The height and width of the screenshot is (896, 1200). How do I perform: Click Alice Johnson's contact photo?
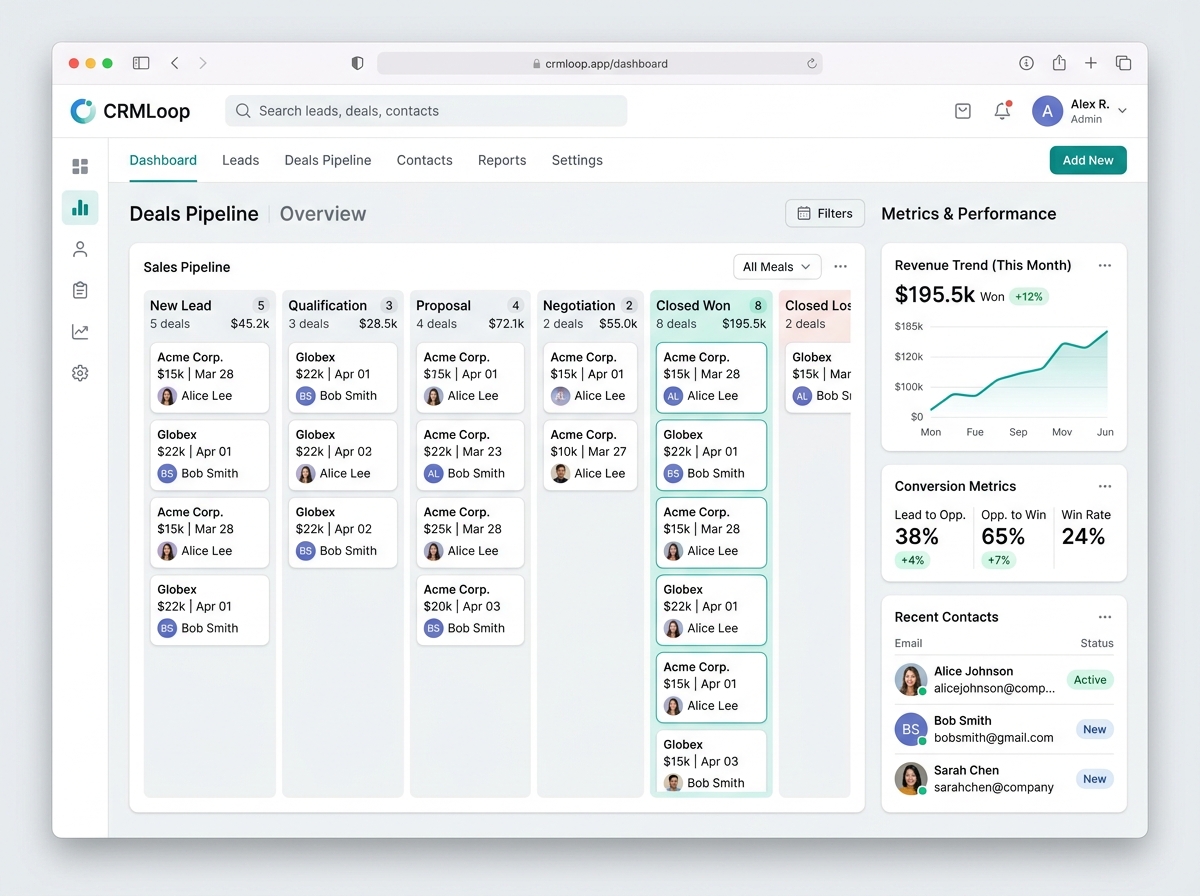pos(911,680)
